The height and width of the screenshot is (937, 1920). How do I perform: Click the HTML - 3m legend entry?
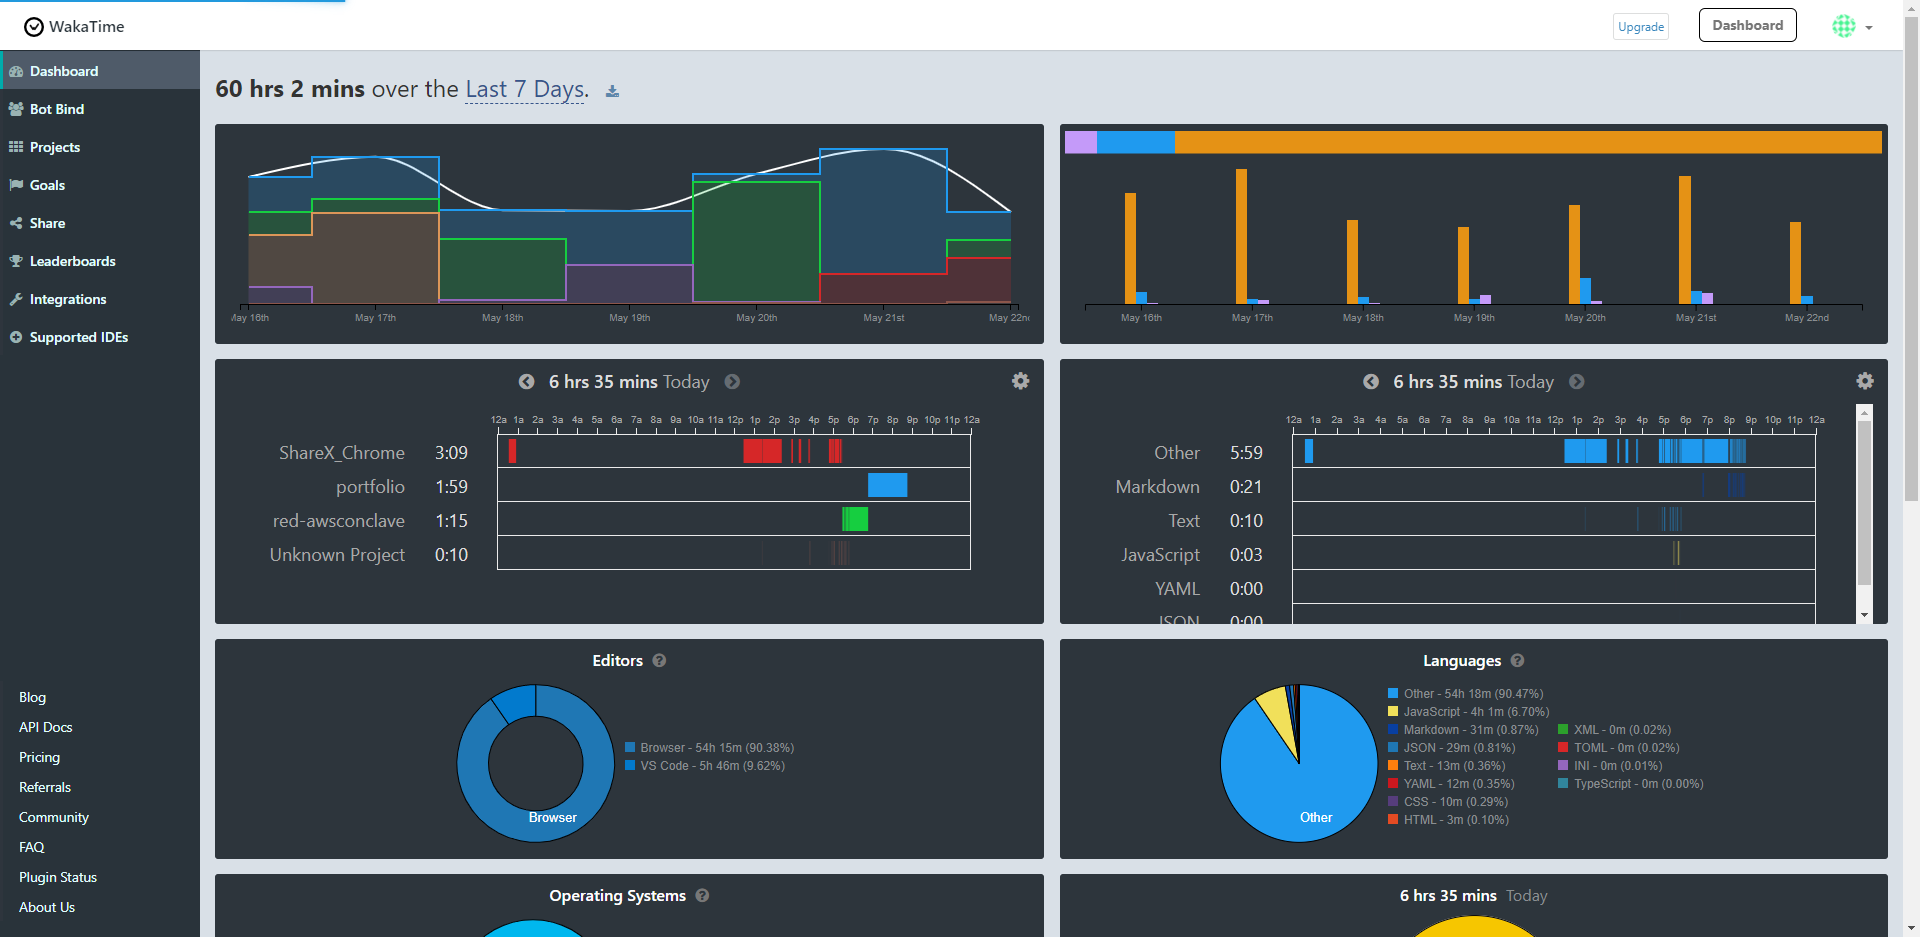[1449, 819]
